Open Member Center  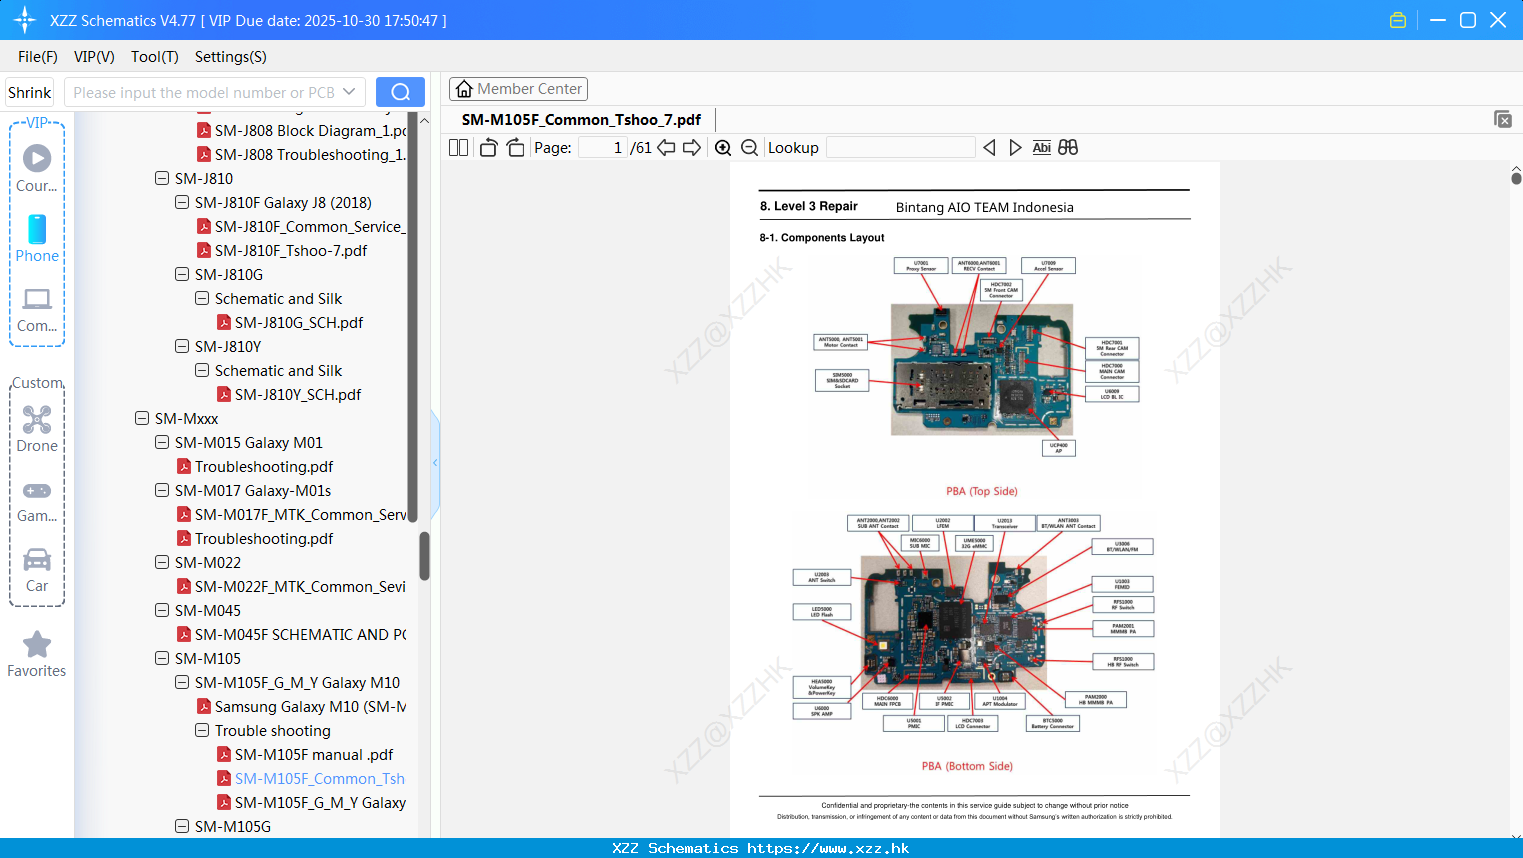518,89
